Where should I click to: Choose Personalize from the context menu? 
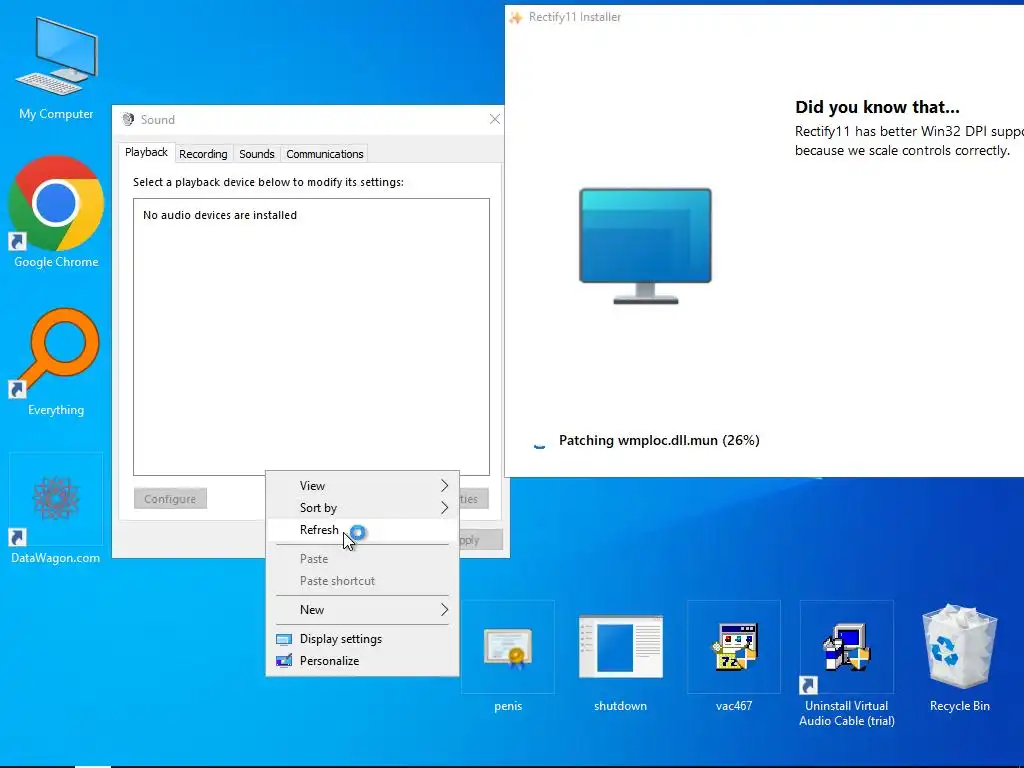[x=362, y=661]
